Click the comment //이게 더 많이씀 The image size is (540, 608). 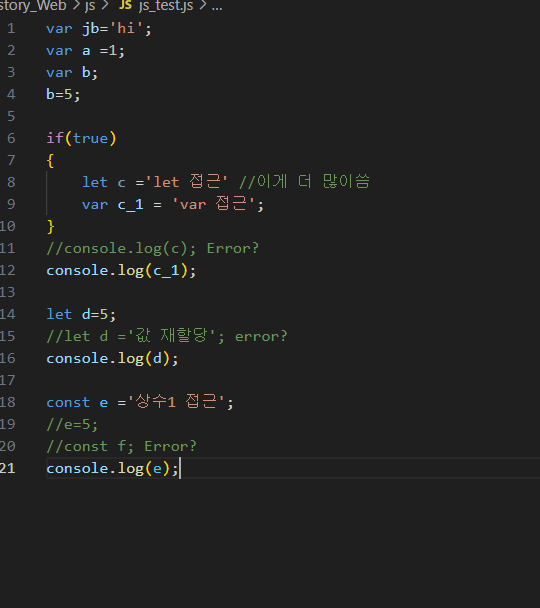[304, 181]
